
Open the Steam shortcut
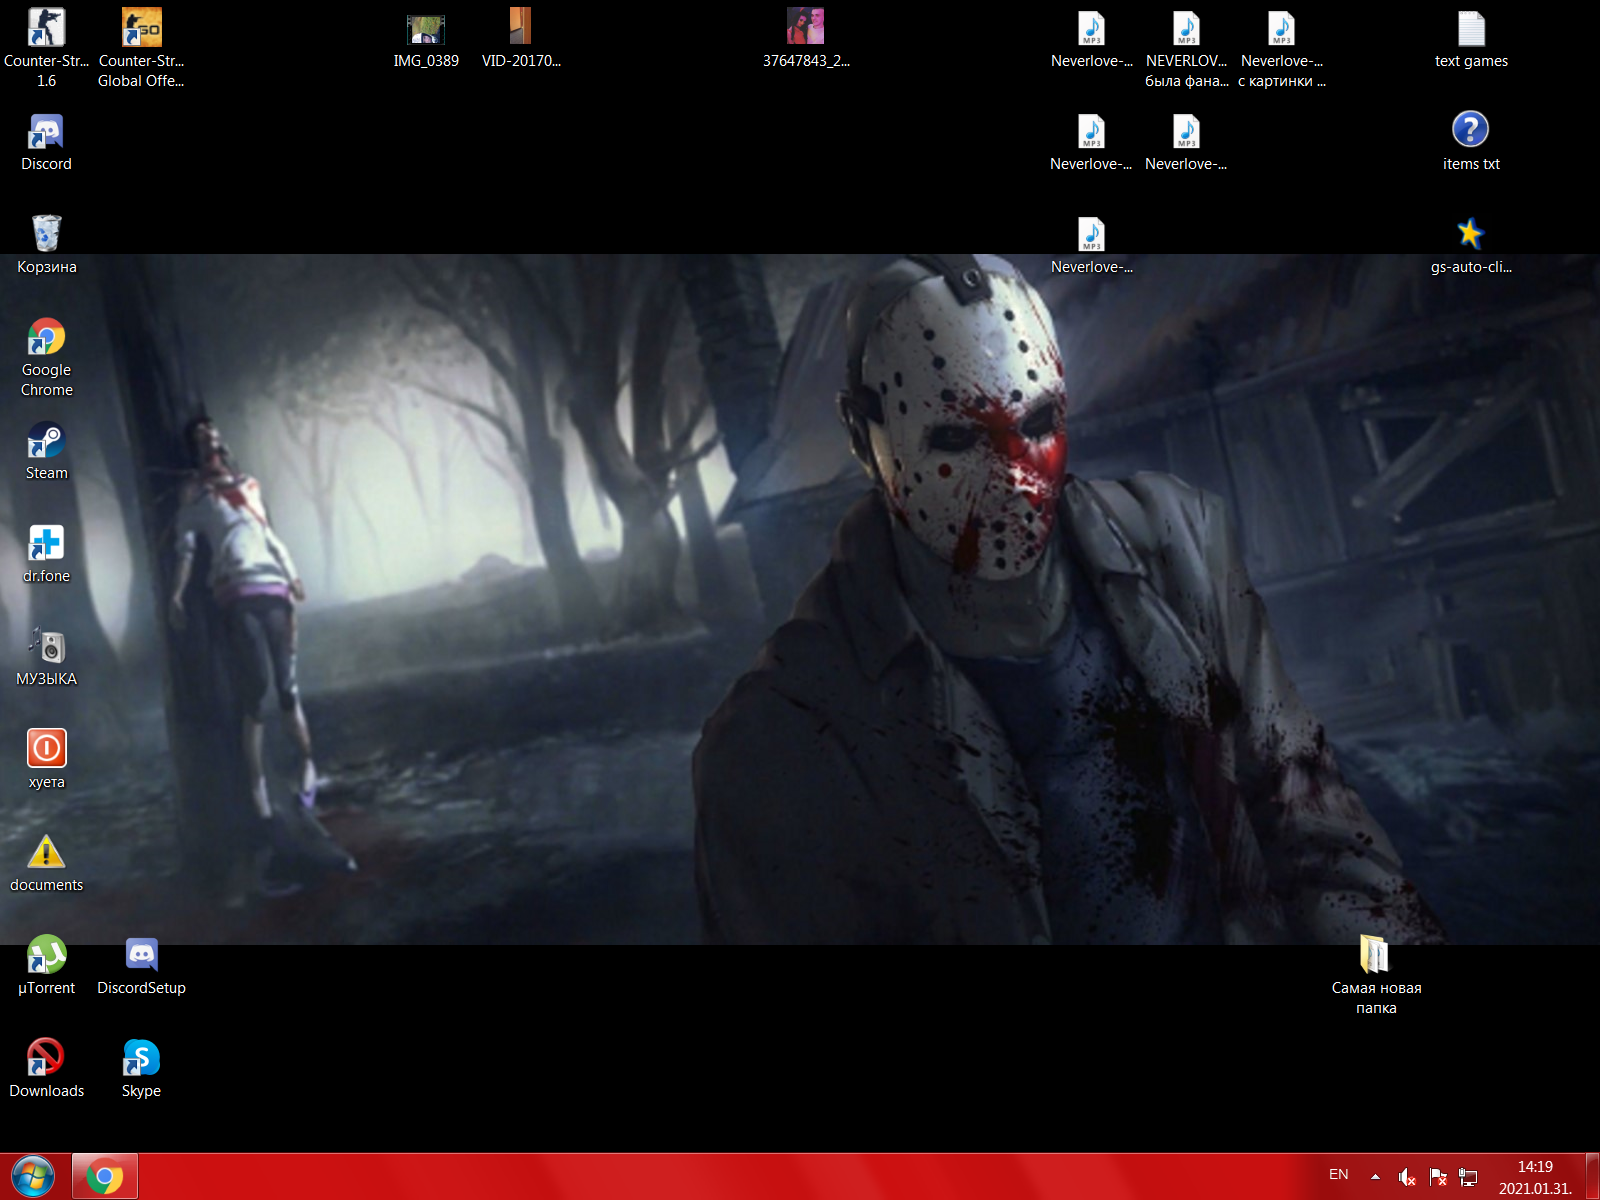tap(46, 451)
